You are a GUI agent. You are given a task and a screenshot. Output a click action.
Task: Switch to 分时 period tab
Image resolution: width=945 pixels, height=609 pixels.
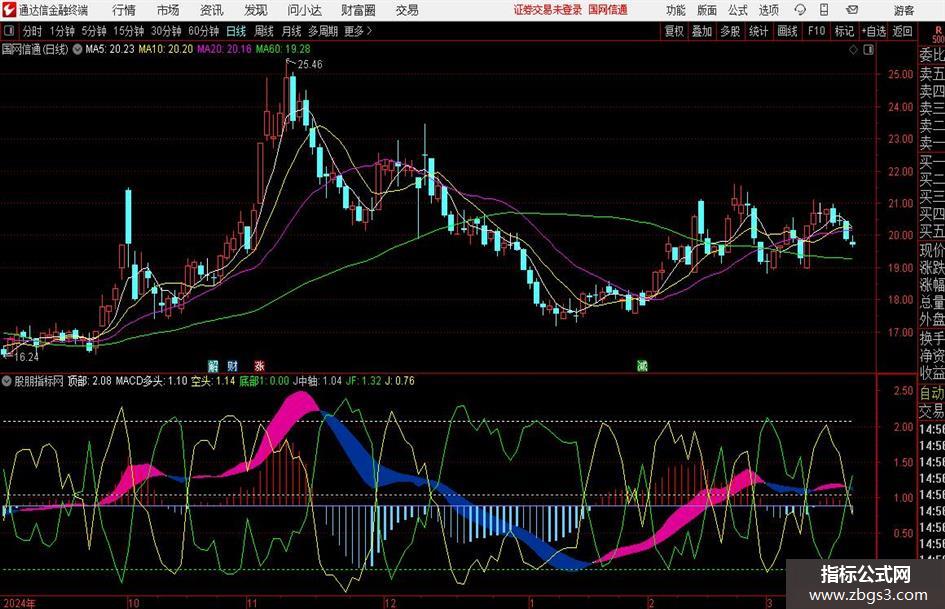coord(33,31)
